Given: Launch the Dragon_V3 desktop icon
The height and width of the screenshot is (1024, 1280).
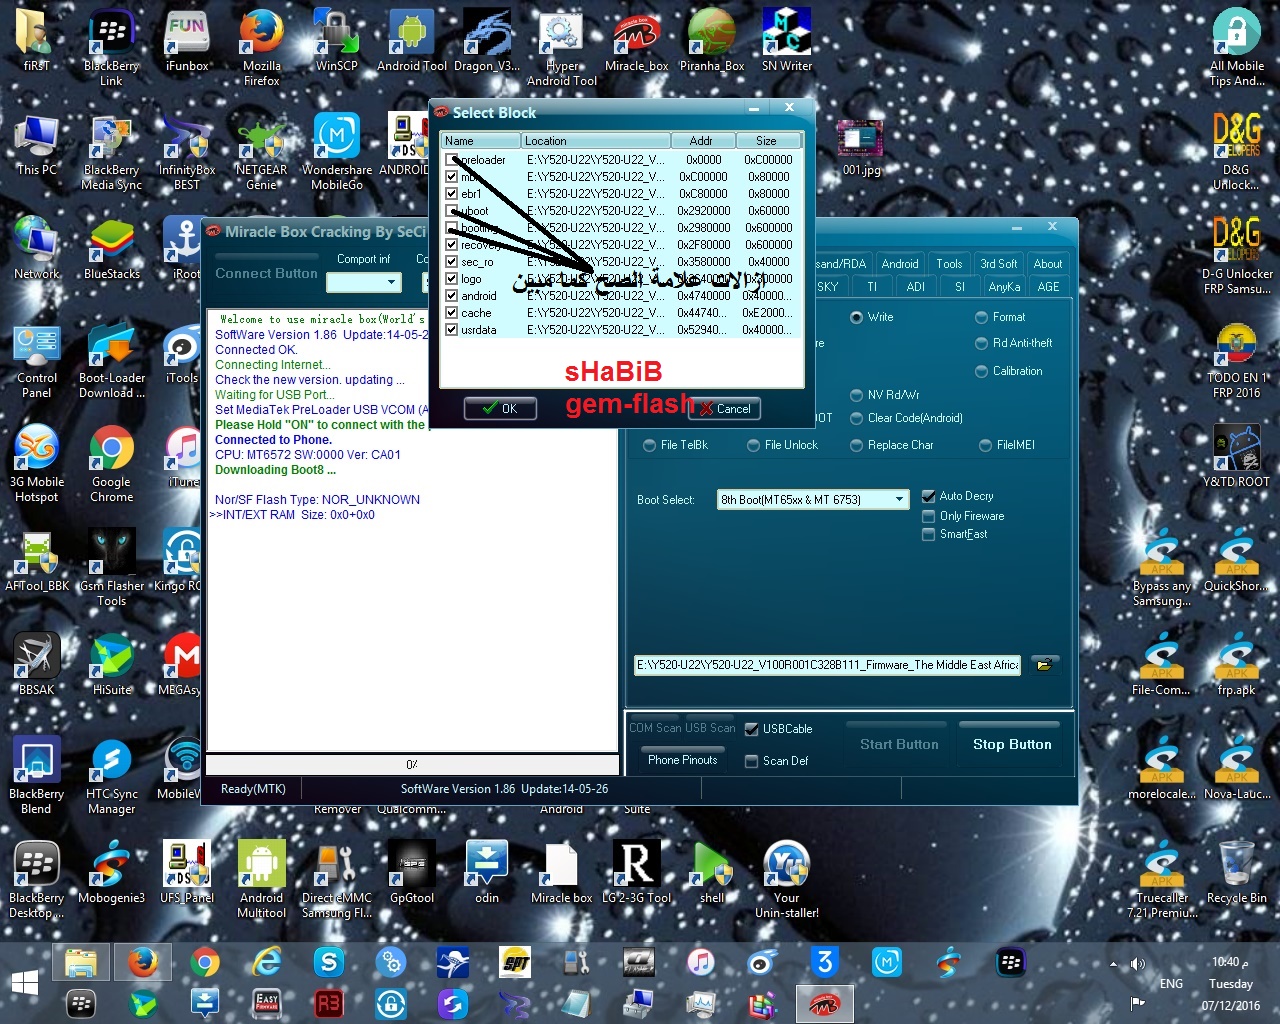Looking at the screenshot, I should pyautogui.click(x=487, y=41).
